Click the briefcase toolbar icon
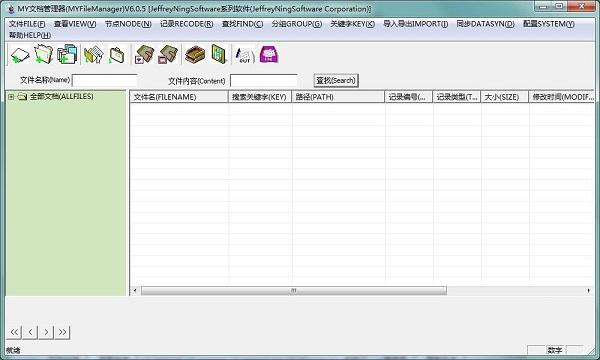Viewport: 600px width, 360px height. pos(117,55)
